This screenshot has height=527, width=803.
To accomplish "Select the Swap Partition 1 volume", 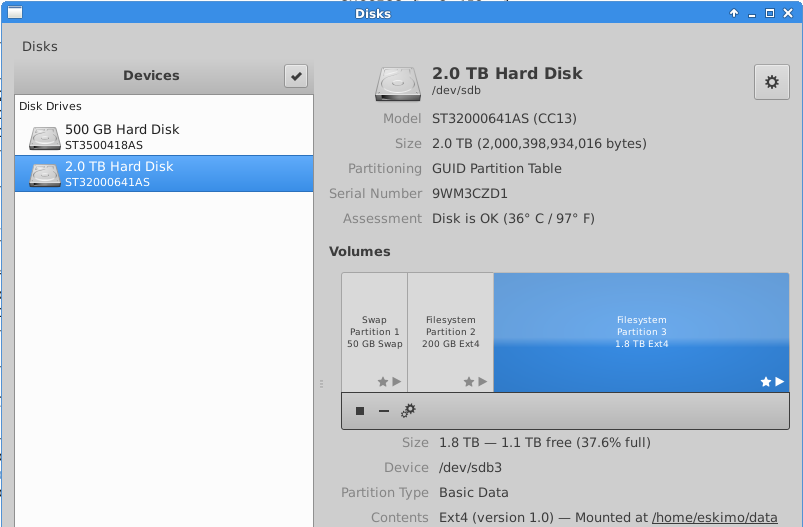I will click(374, 332).
